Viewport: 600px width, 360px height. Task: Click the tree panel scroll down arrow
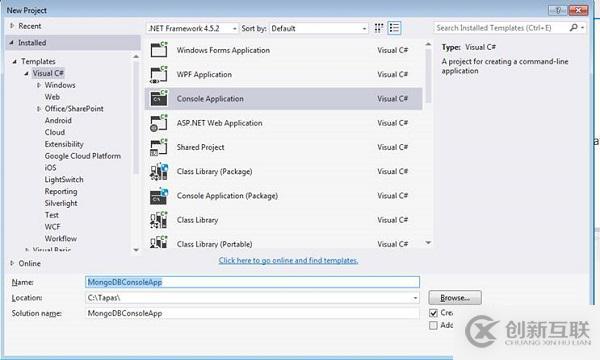[136, 250]
